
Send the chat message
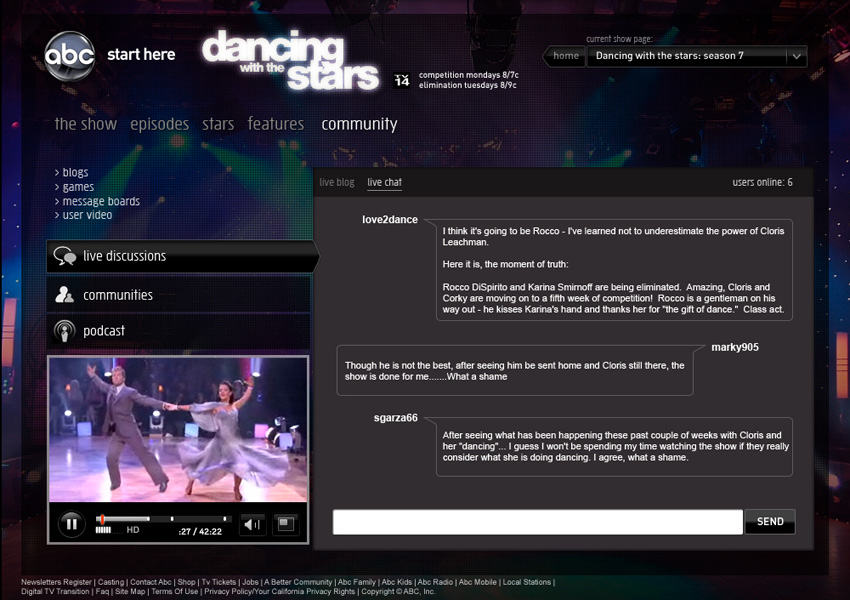pos(770,521)
